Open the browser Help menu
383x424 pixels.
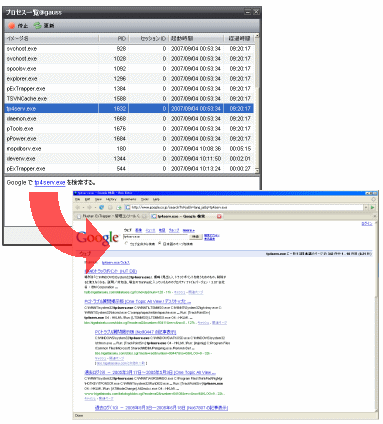tap(156, 199)
